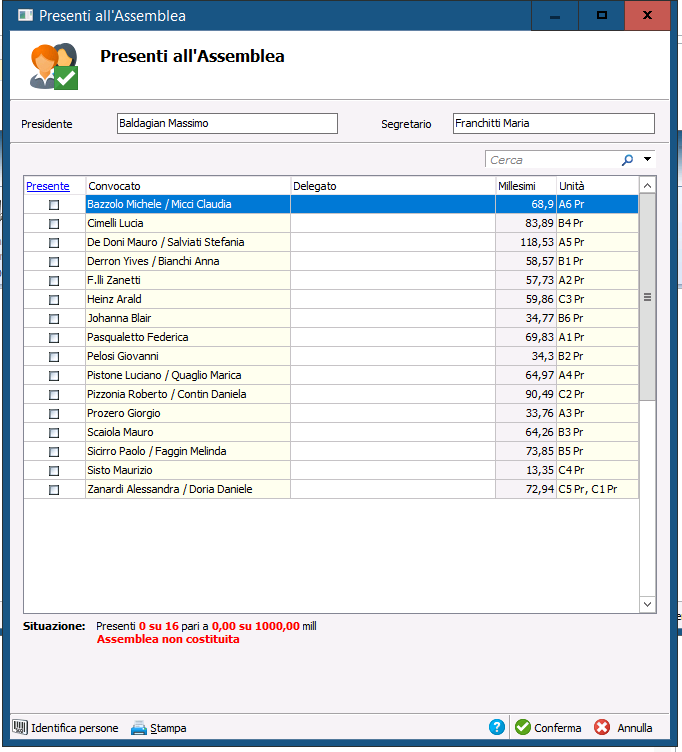The height and width of the screenshot is (752, 682).
Task: Click the Stampa printer icon
Action: coord(139,728)
